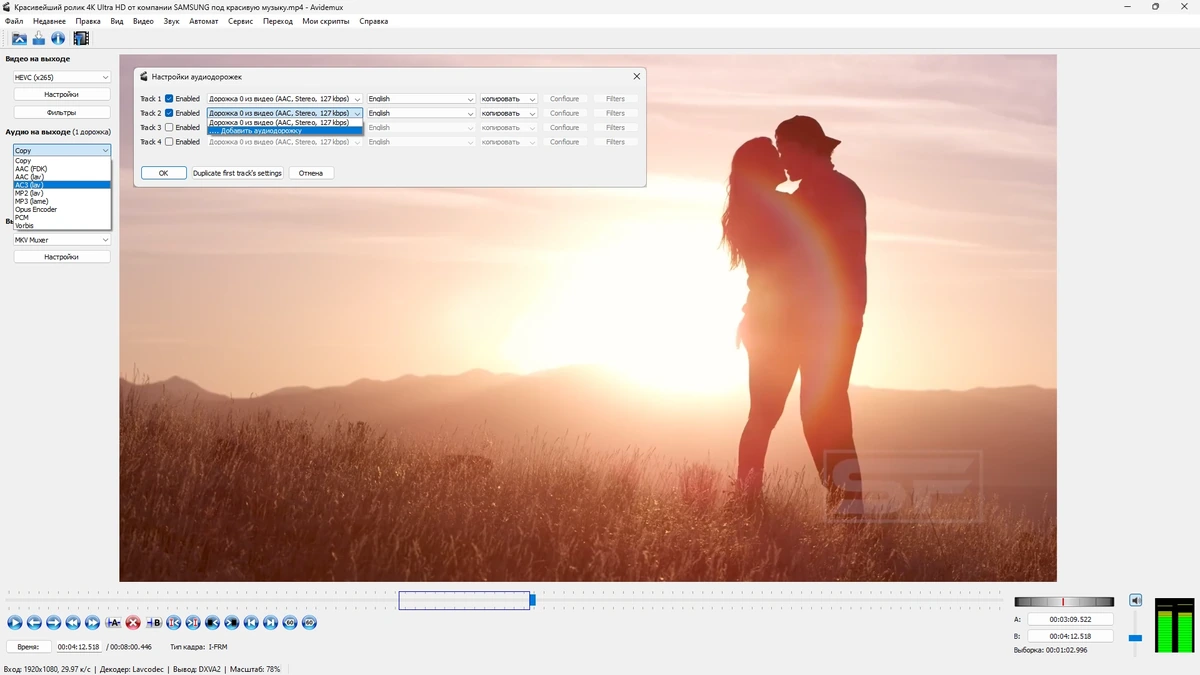This screenshot has width=1200, height=675.
Task: Enable Track 3 checkbox
Action: (x=169, y=128)
